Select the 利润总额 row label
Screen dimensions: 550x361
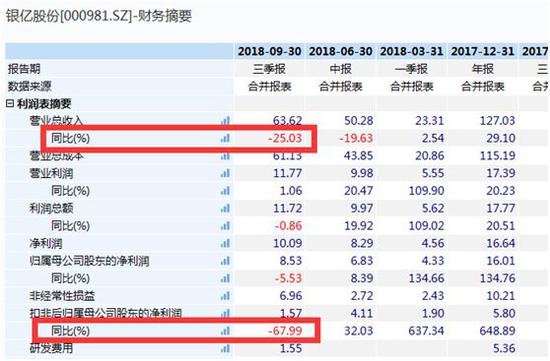point(51,208)
